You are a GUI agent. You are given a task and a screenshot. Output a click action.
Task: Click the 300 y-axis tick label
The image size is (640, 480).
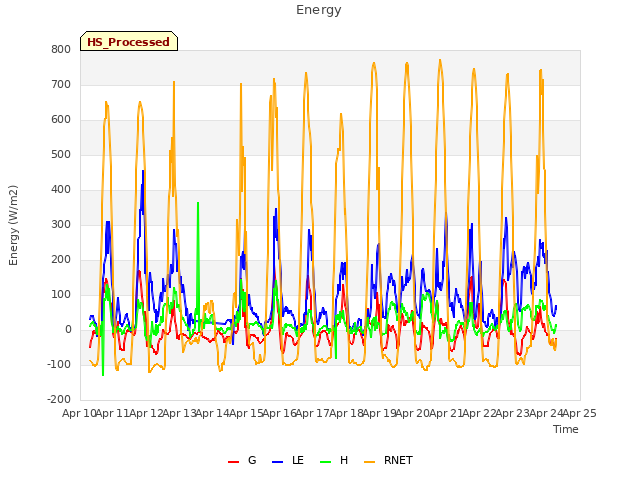click(61, 224)
